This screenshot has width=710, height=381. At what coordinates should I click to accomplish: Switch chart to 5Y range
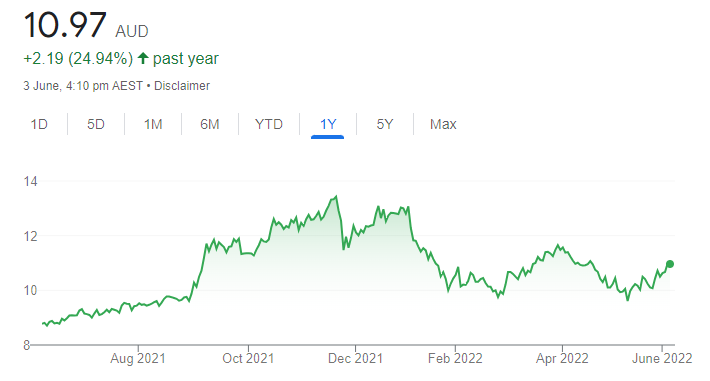tap(385, 124)
